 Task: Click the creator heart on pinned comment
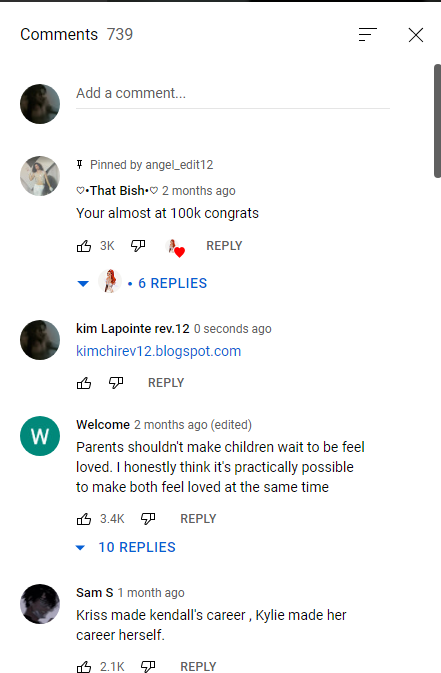point(175,248)
